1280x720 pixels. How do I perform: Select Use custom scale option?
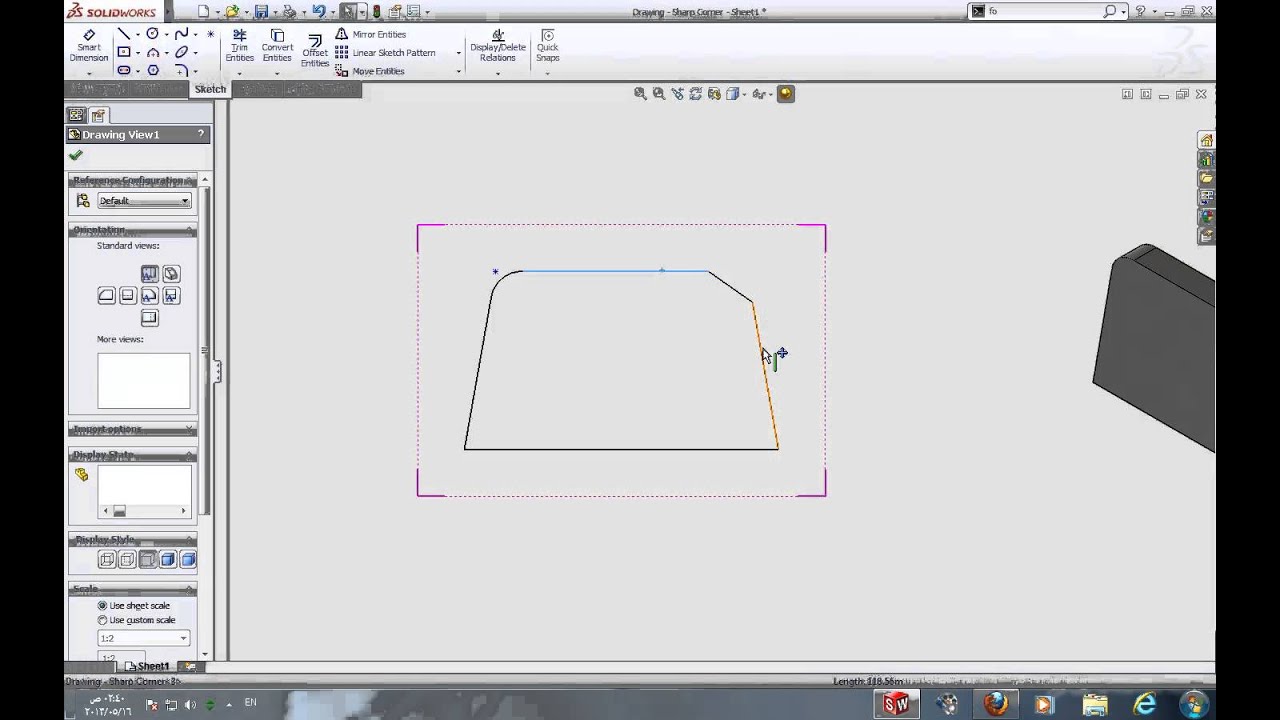click(136, 620)
